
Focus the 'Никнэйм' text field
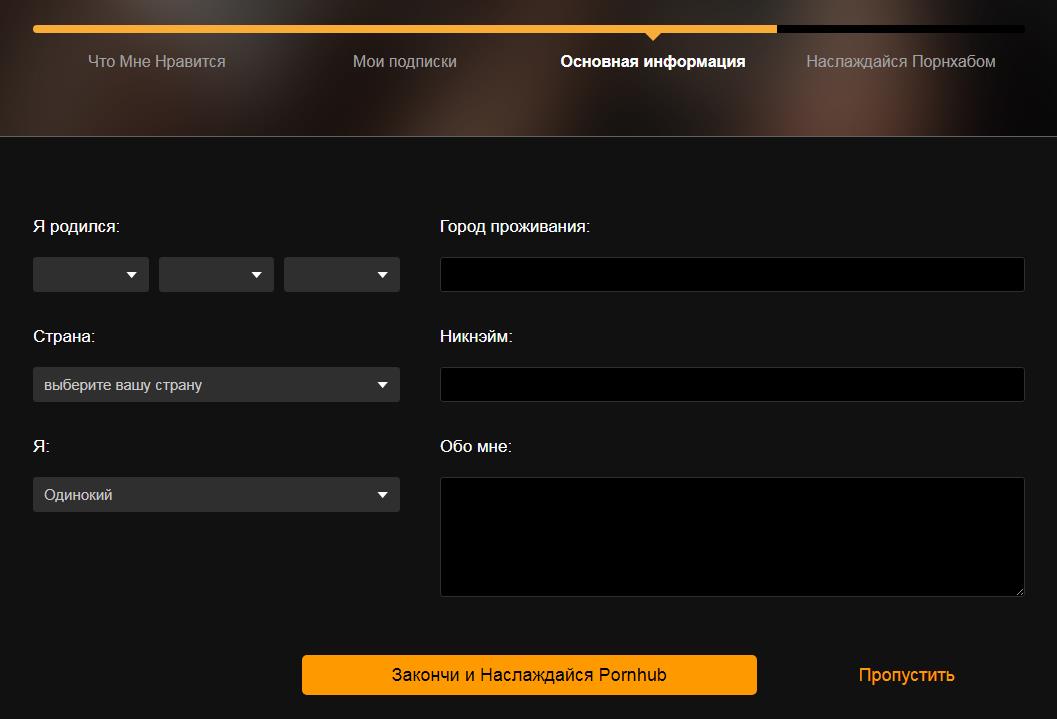pos(732,385)
